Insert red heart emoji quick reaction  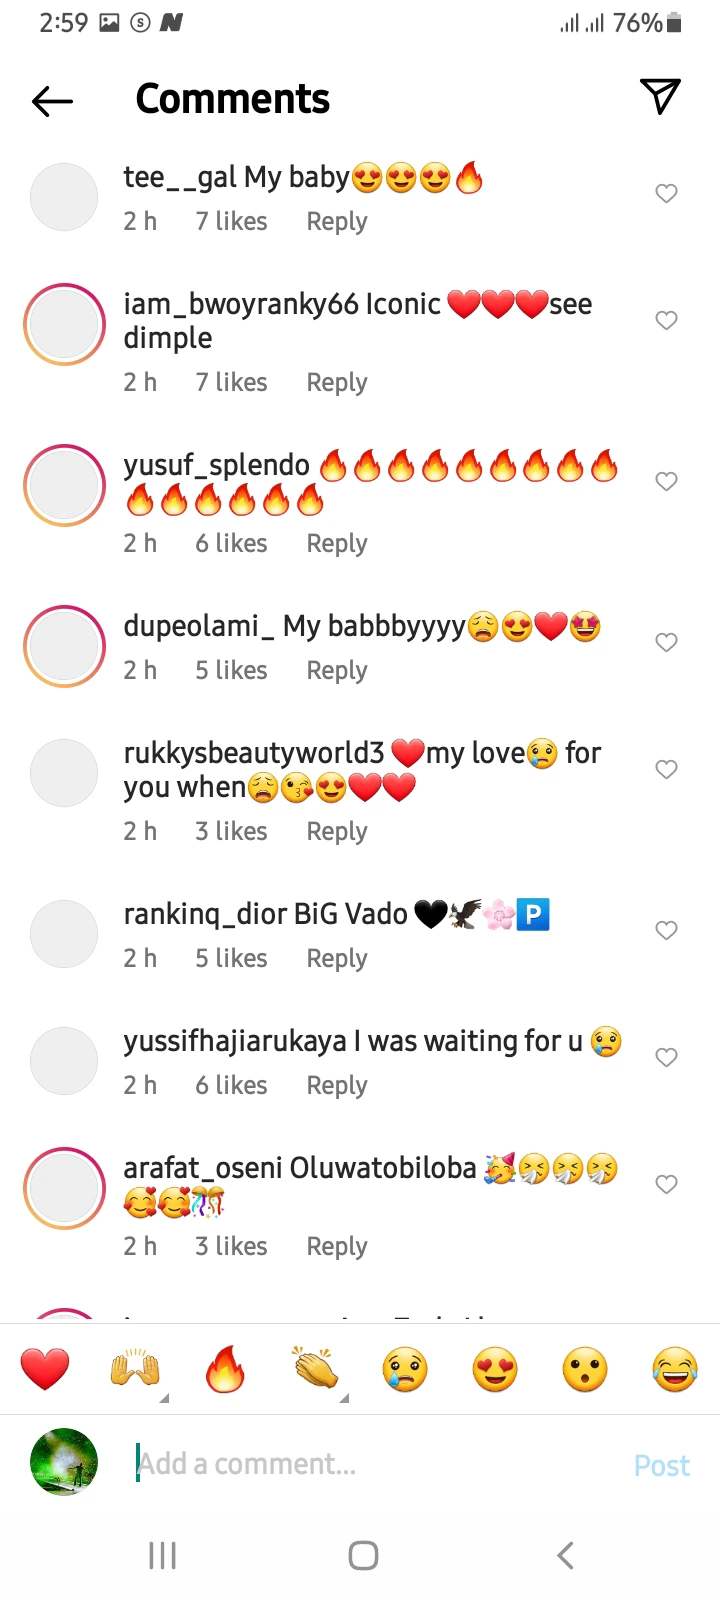tap(45, 1370)
